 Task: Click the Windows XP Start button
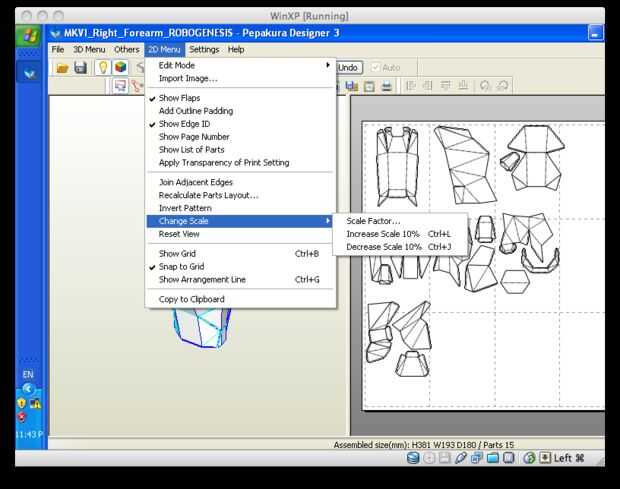click(30, 36)
